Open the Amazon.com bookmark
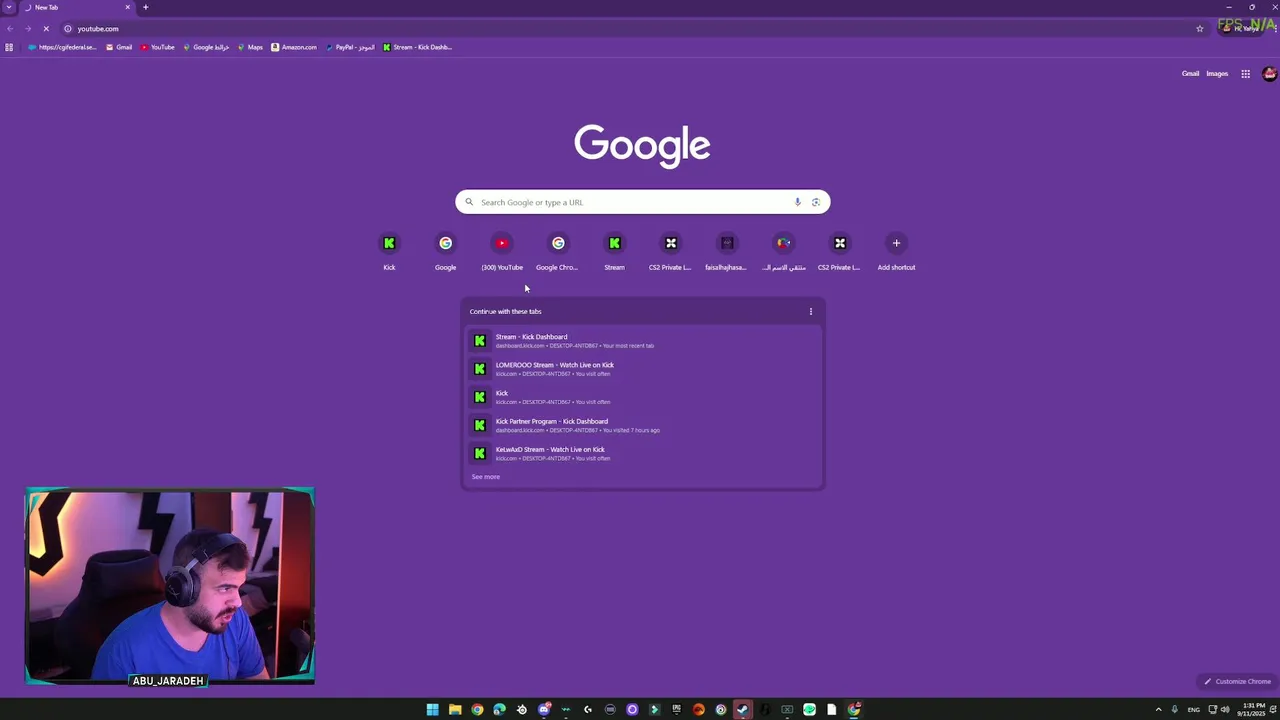The height and width of the screenshot is (720, 1280). (x=294, y=47)
